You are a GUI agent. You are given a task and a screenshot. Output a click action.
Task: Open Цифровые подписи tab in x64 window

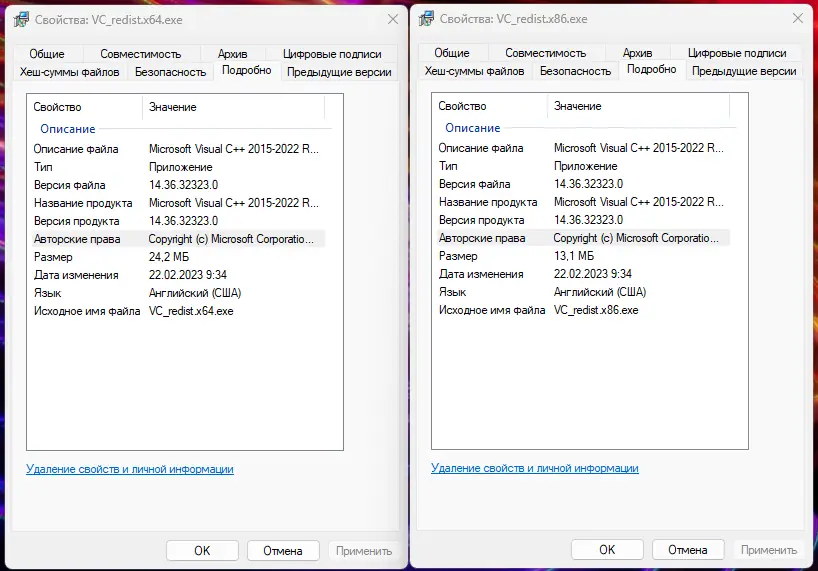click(x=332, y=54)
